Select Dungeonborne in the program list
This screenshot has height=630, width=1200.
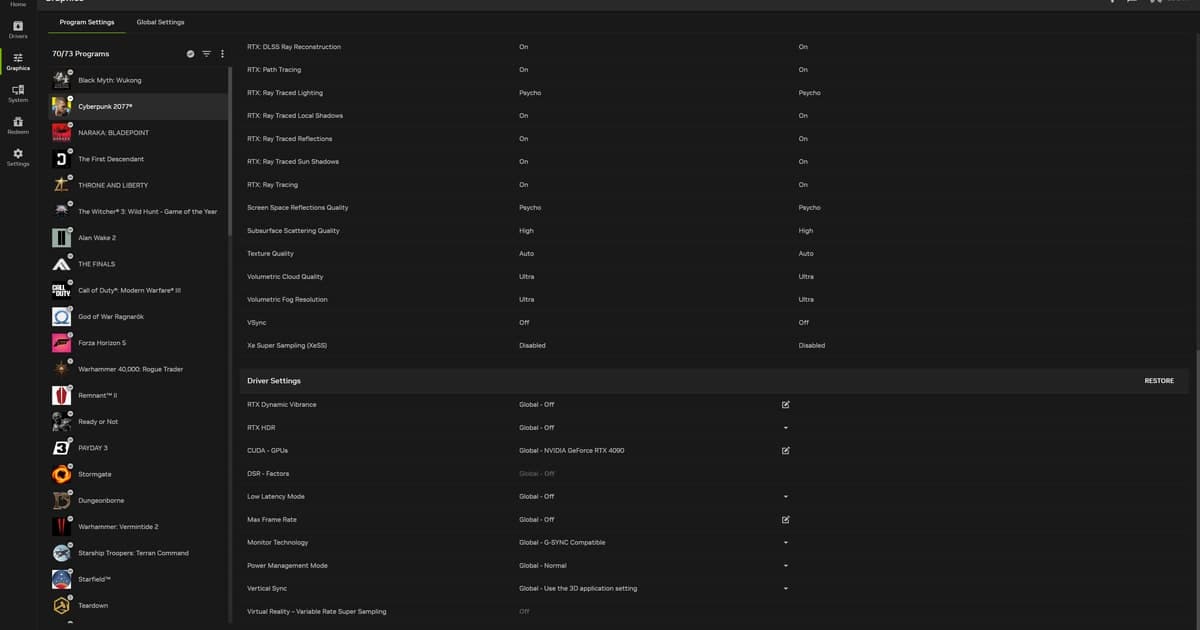(x=140, y=500)
